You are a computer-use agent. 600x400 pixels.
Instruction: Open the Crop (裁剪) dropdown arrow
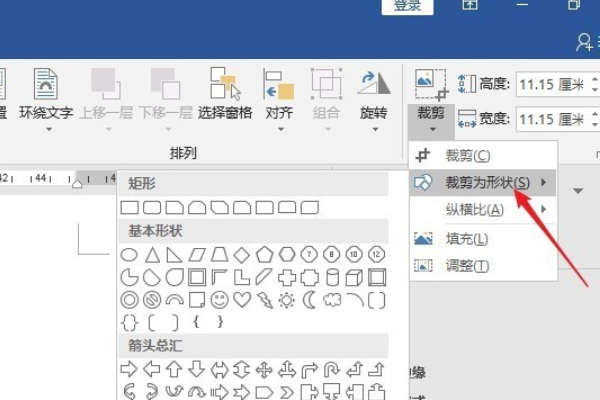(433, 129)
